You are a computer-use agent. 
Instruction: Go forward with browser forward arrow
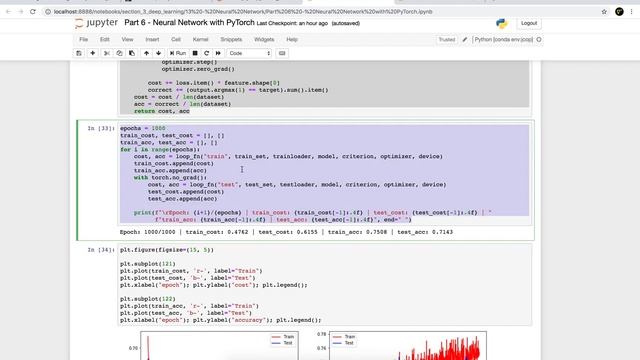[20, 12]
